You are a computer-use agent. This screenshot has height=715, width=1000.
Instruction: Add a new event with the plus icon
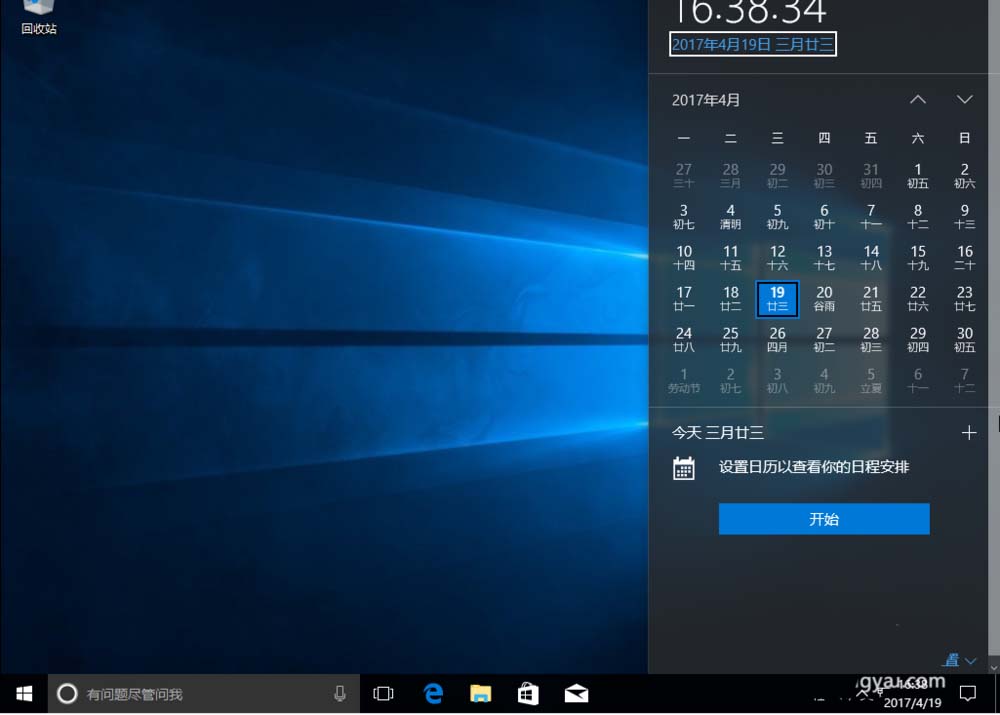(x=968, y=433)
